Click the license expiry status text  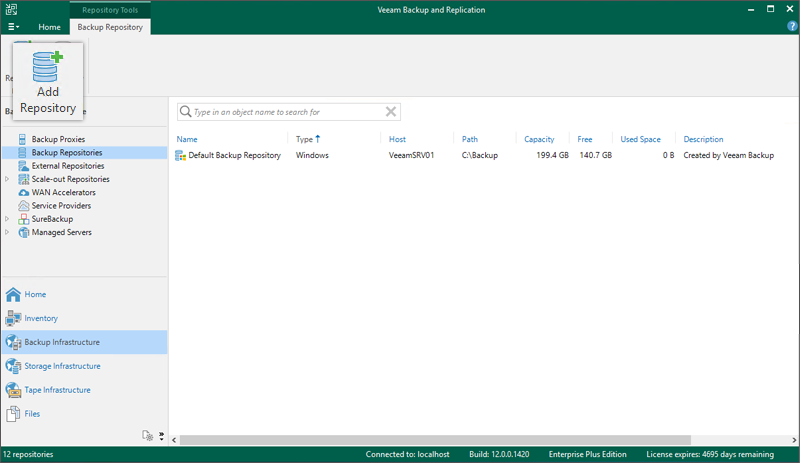pos(710,454)
